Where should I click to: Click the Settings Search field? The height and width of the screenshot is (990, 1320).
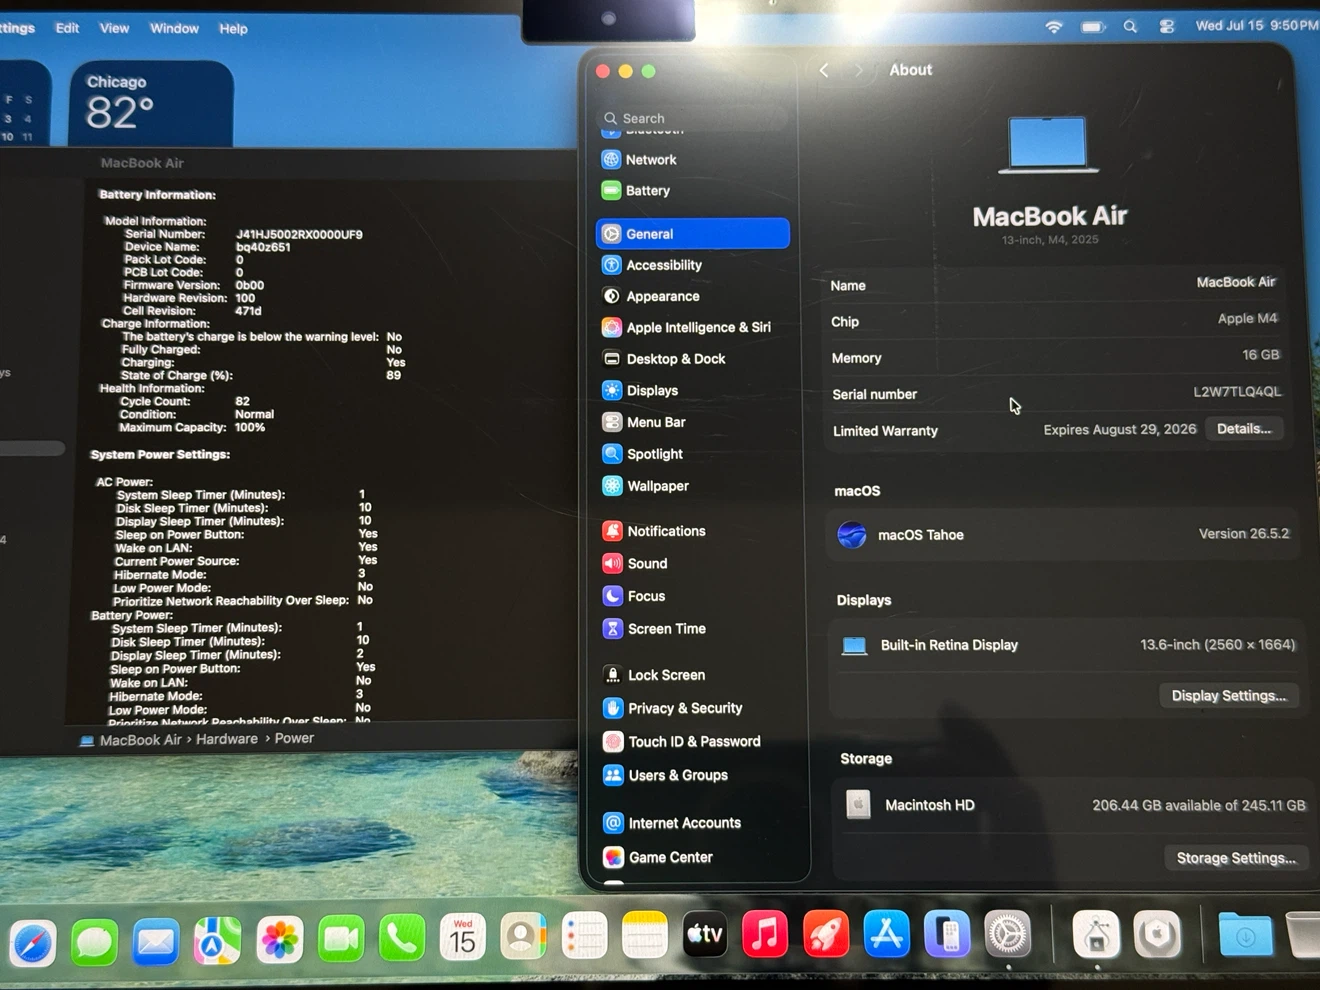tap(692, 118)
